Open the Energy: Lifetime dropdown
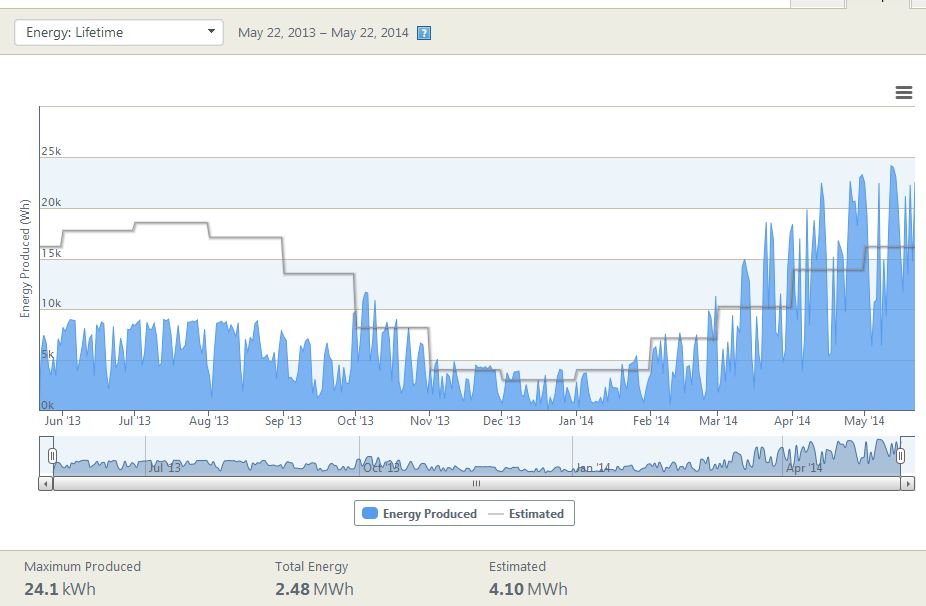926x606 pixels. click(x=118, y=32)
